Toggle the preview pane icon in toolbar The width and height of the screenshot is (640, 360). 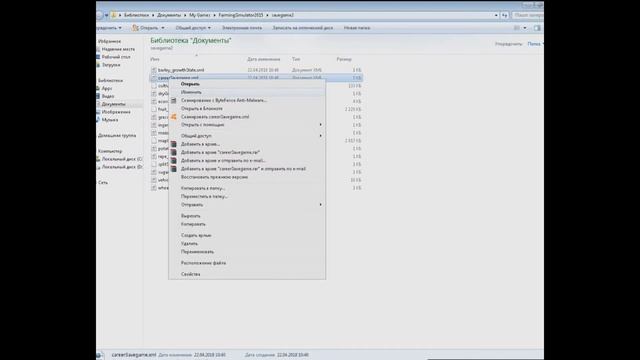(537, 28)
